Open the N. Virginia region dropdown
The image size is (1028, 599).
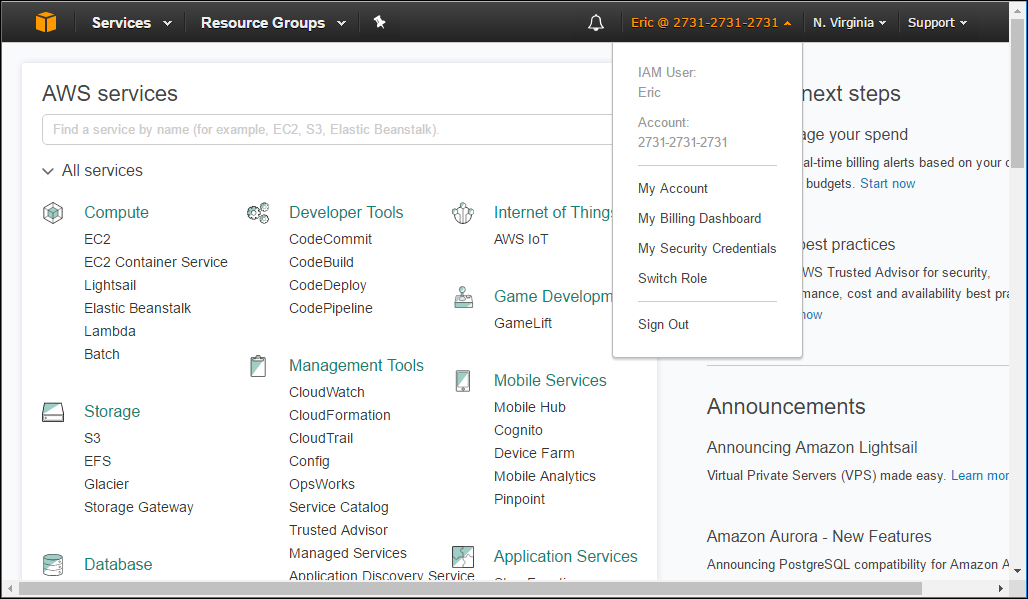click(850, 22)
